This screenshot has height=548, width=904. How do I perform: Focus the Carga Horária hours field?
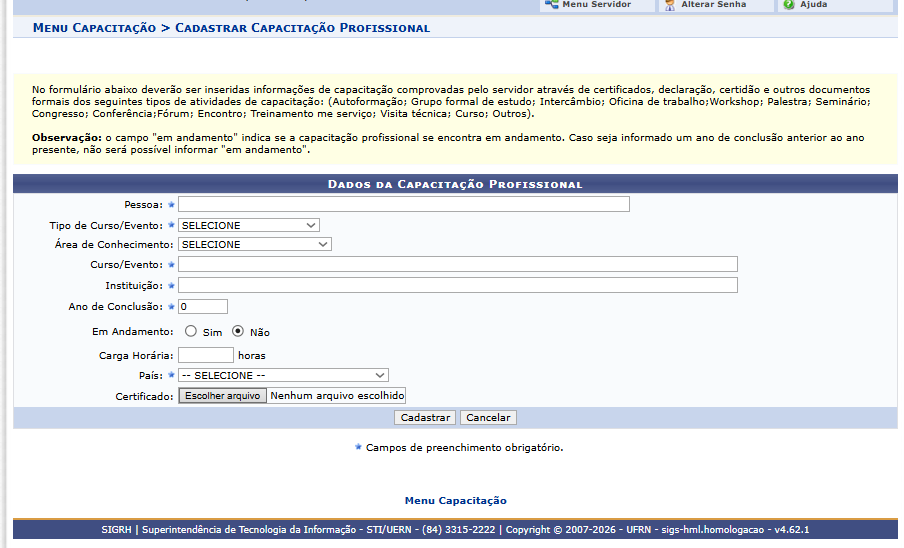(x=206, y=355)
